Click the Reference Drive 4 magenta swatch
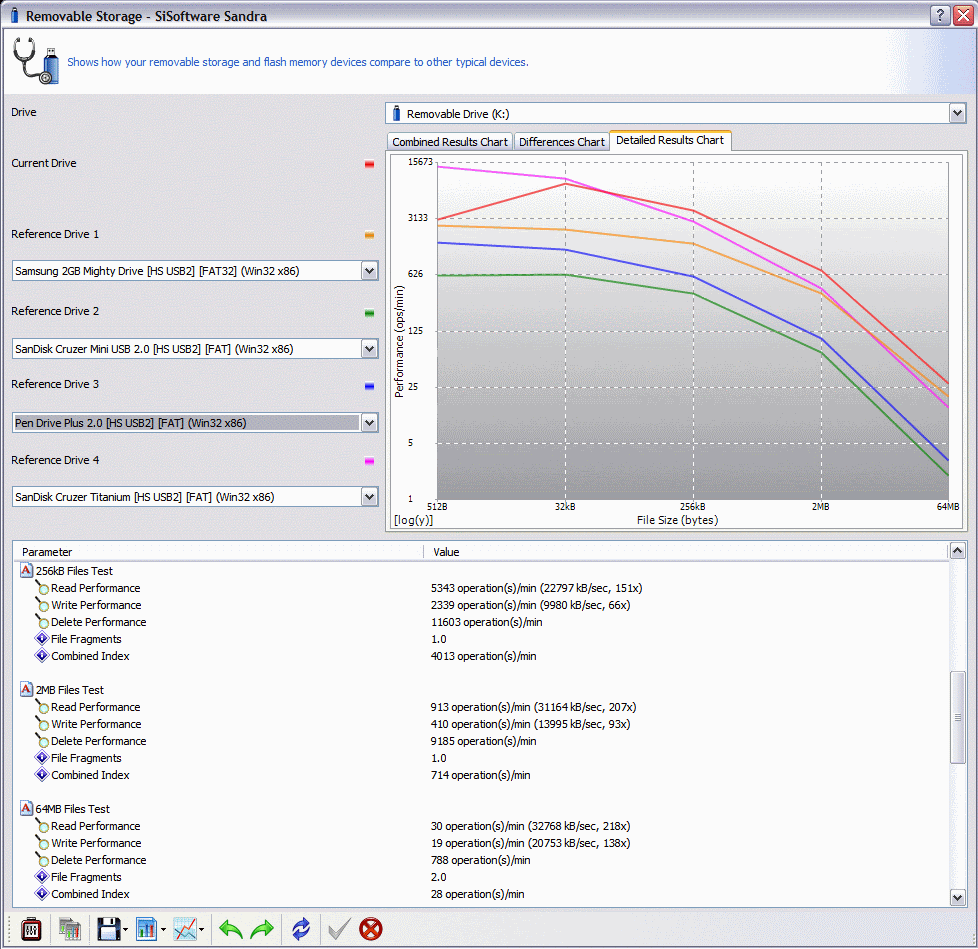Image resolution: width=978 pixels, height=949 pixels. [x=369, y=461]
